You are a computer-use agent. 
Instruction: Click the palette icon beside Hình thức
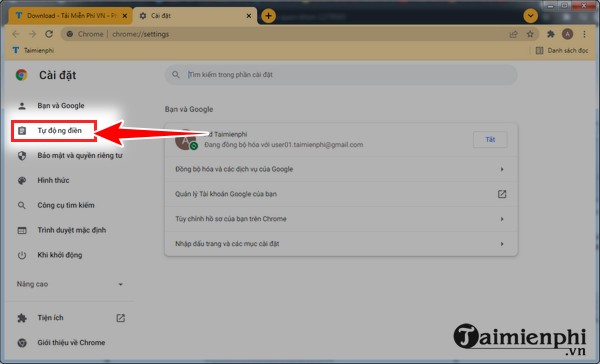click(22, 181)
